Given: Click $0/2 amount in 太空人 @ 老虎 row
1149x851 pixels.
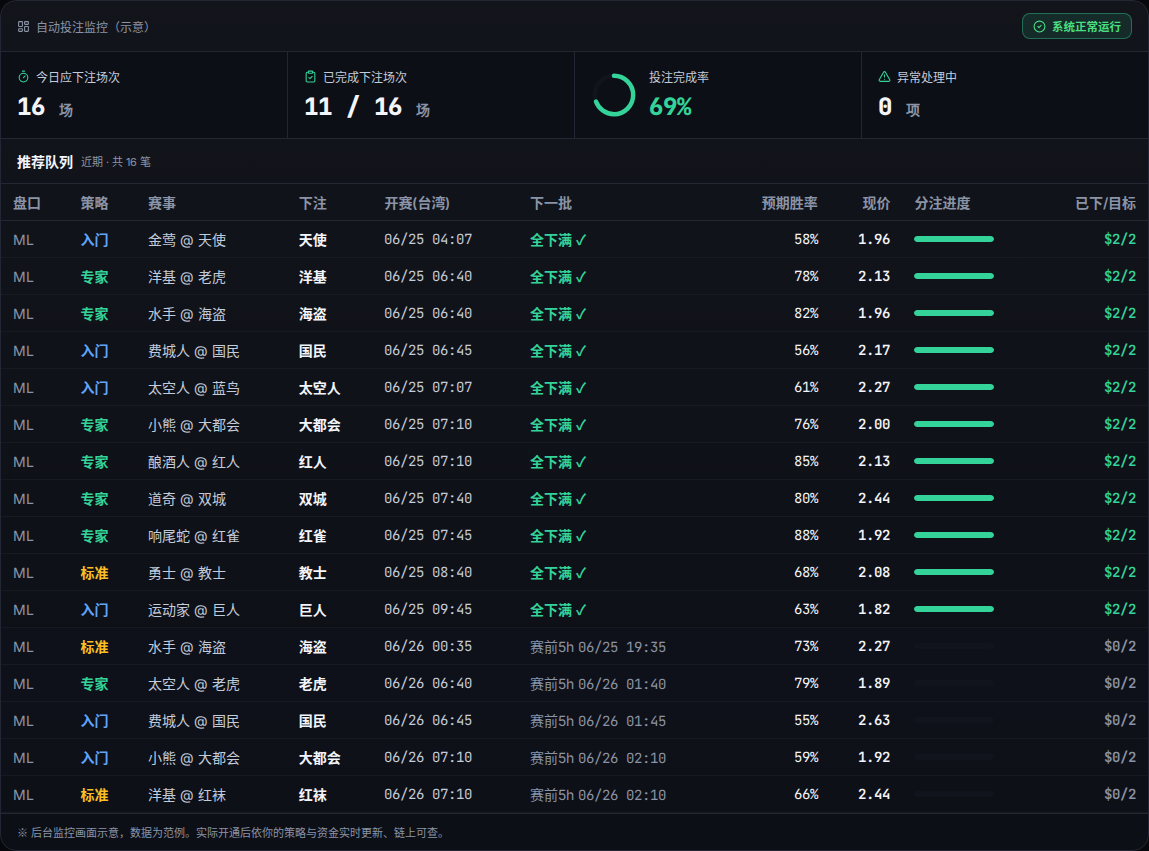Looking at the screenshot, I should (x=1120, y=683).
